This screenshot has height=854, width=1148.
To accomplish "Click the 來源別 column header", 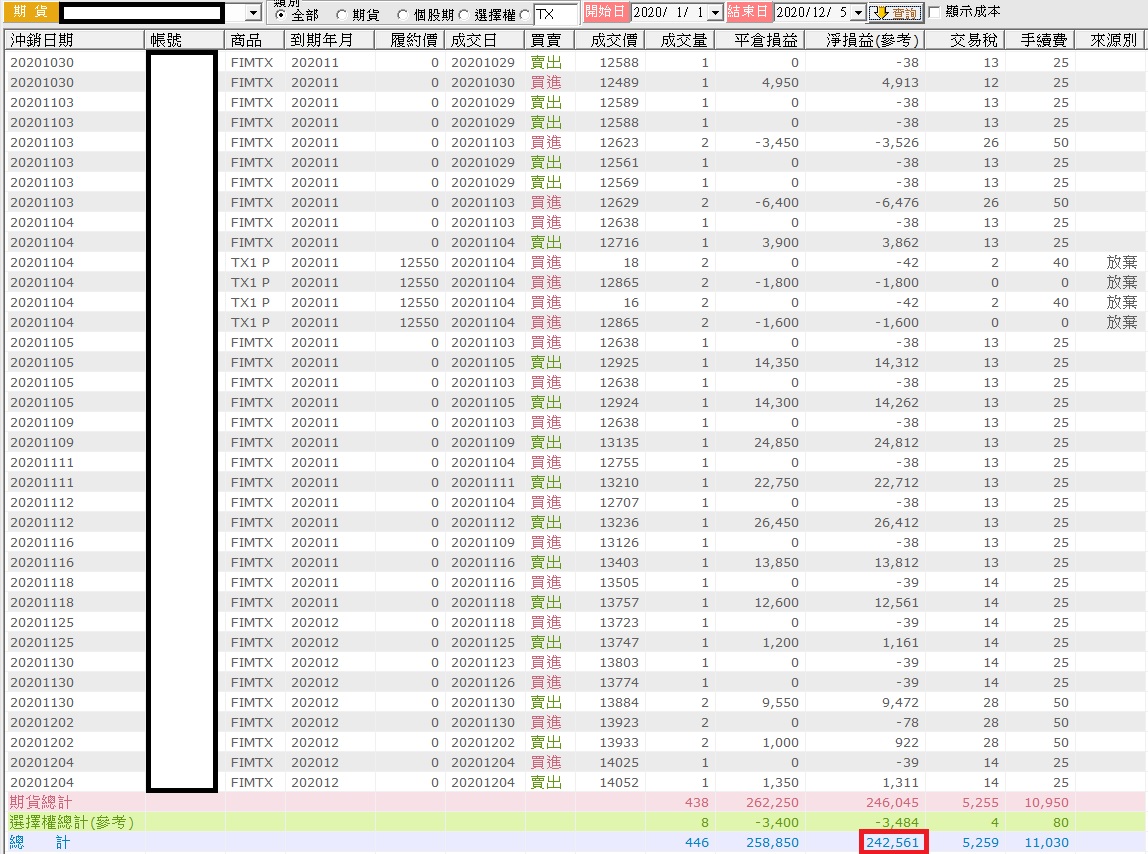I will coord(1111,40).
